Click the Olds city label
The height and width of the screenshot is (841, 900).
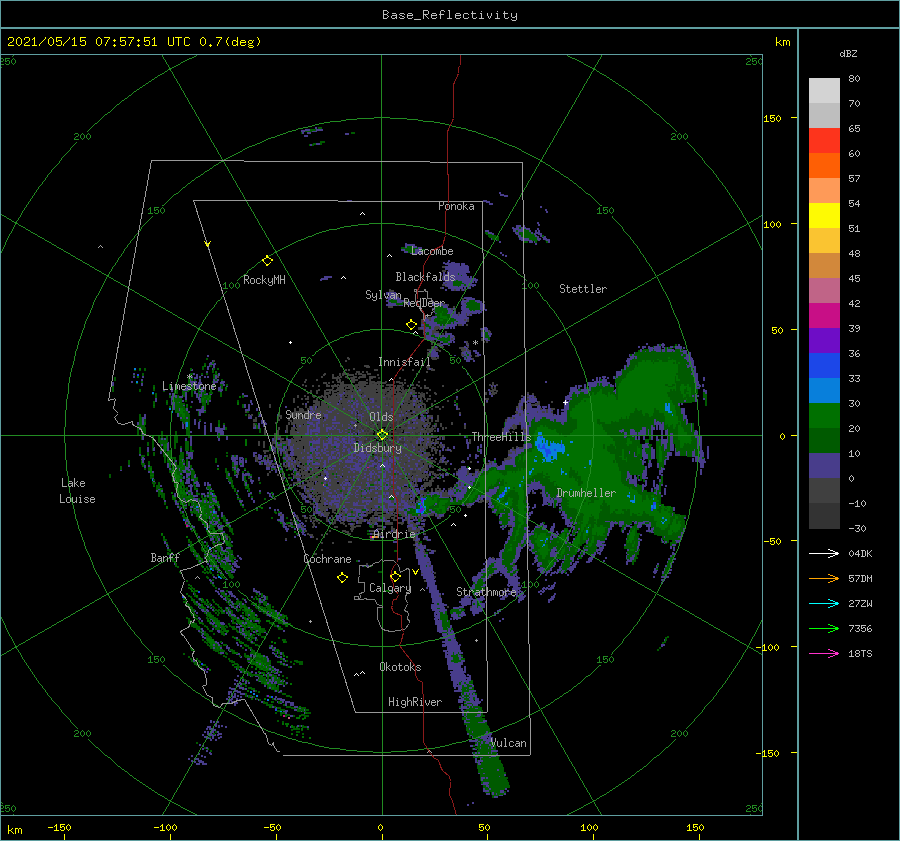pos(381,417)
